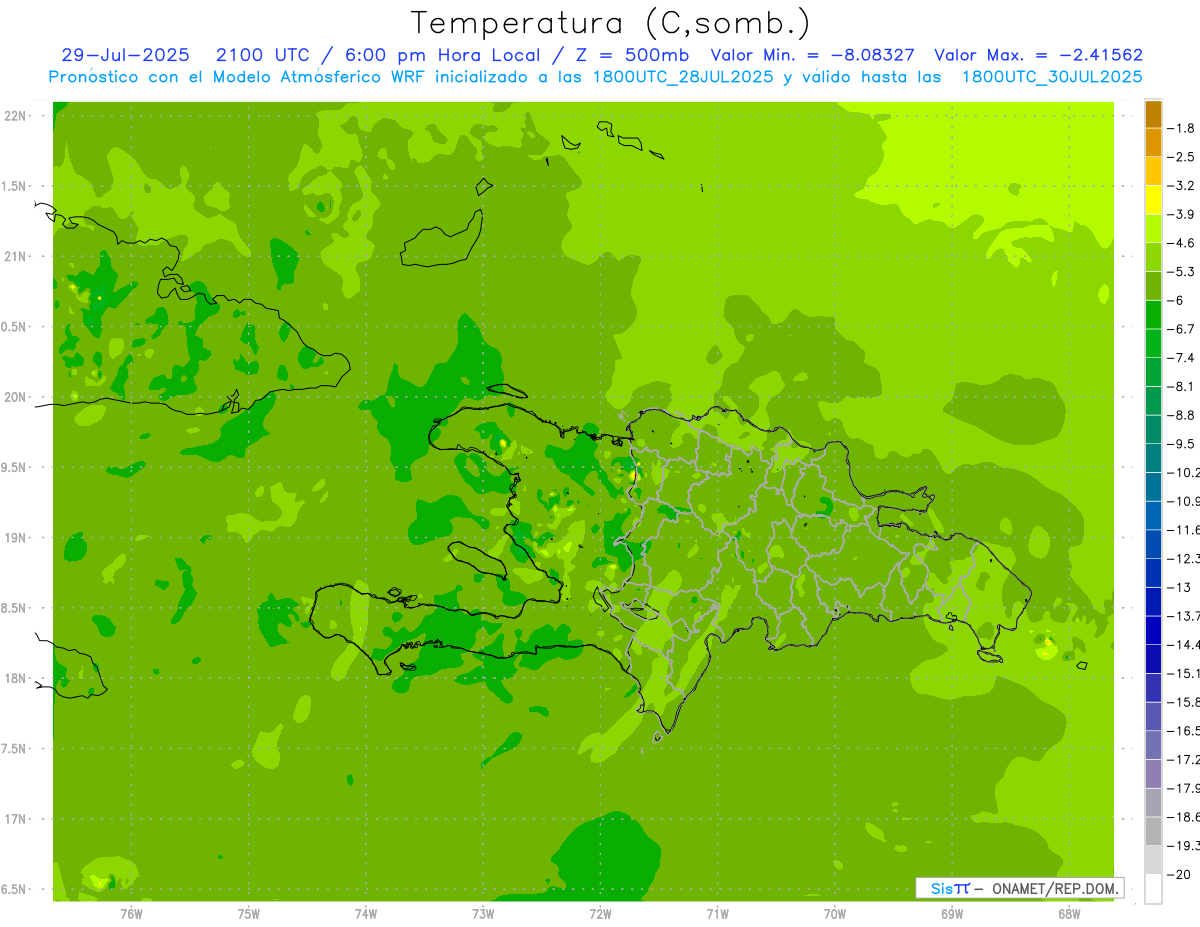Screen dimensions: 1200x927
Task: Pick the dark orange swatch above -1.8
Action: pyautogui.click(x=1153, y=114)
